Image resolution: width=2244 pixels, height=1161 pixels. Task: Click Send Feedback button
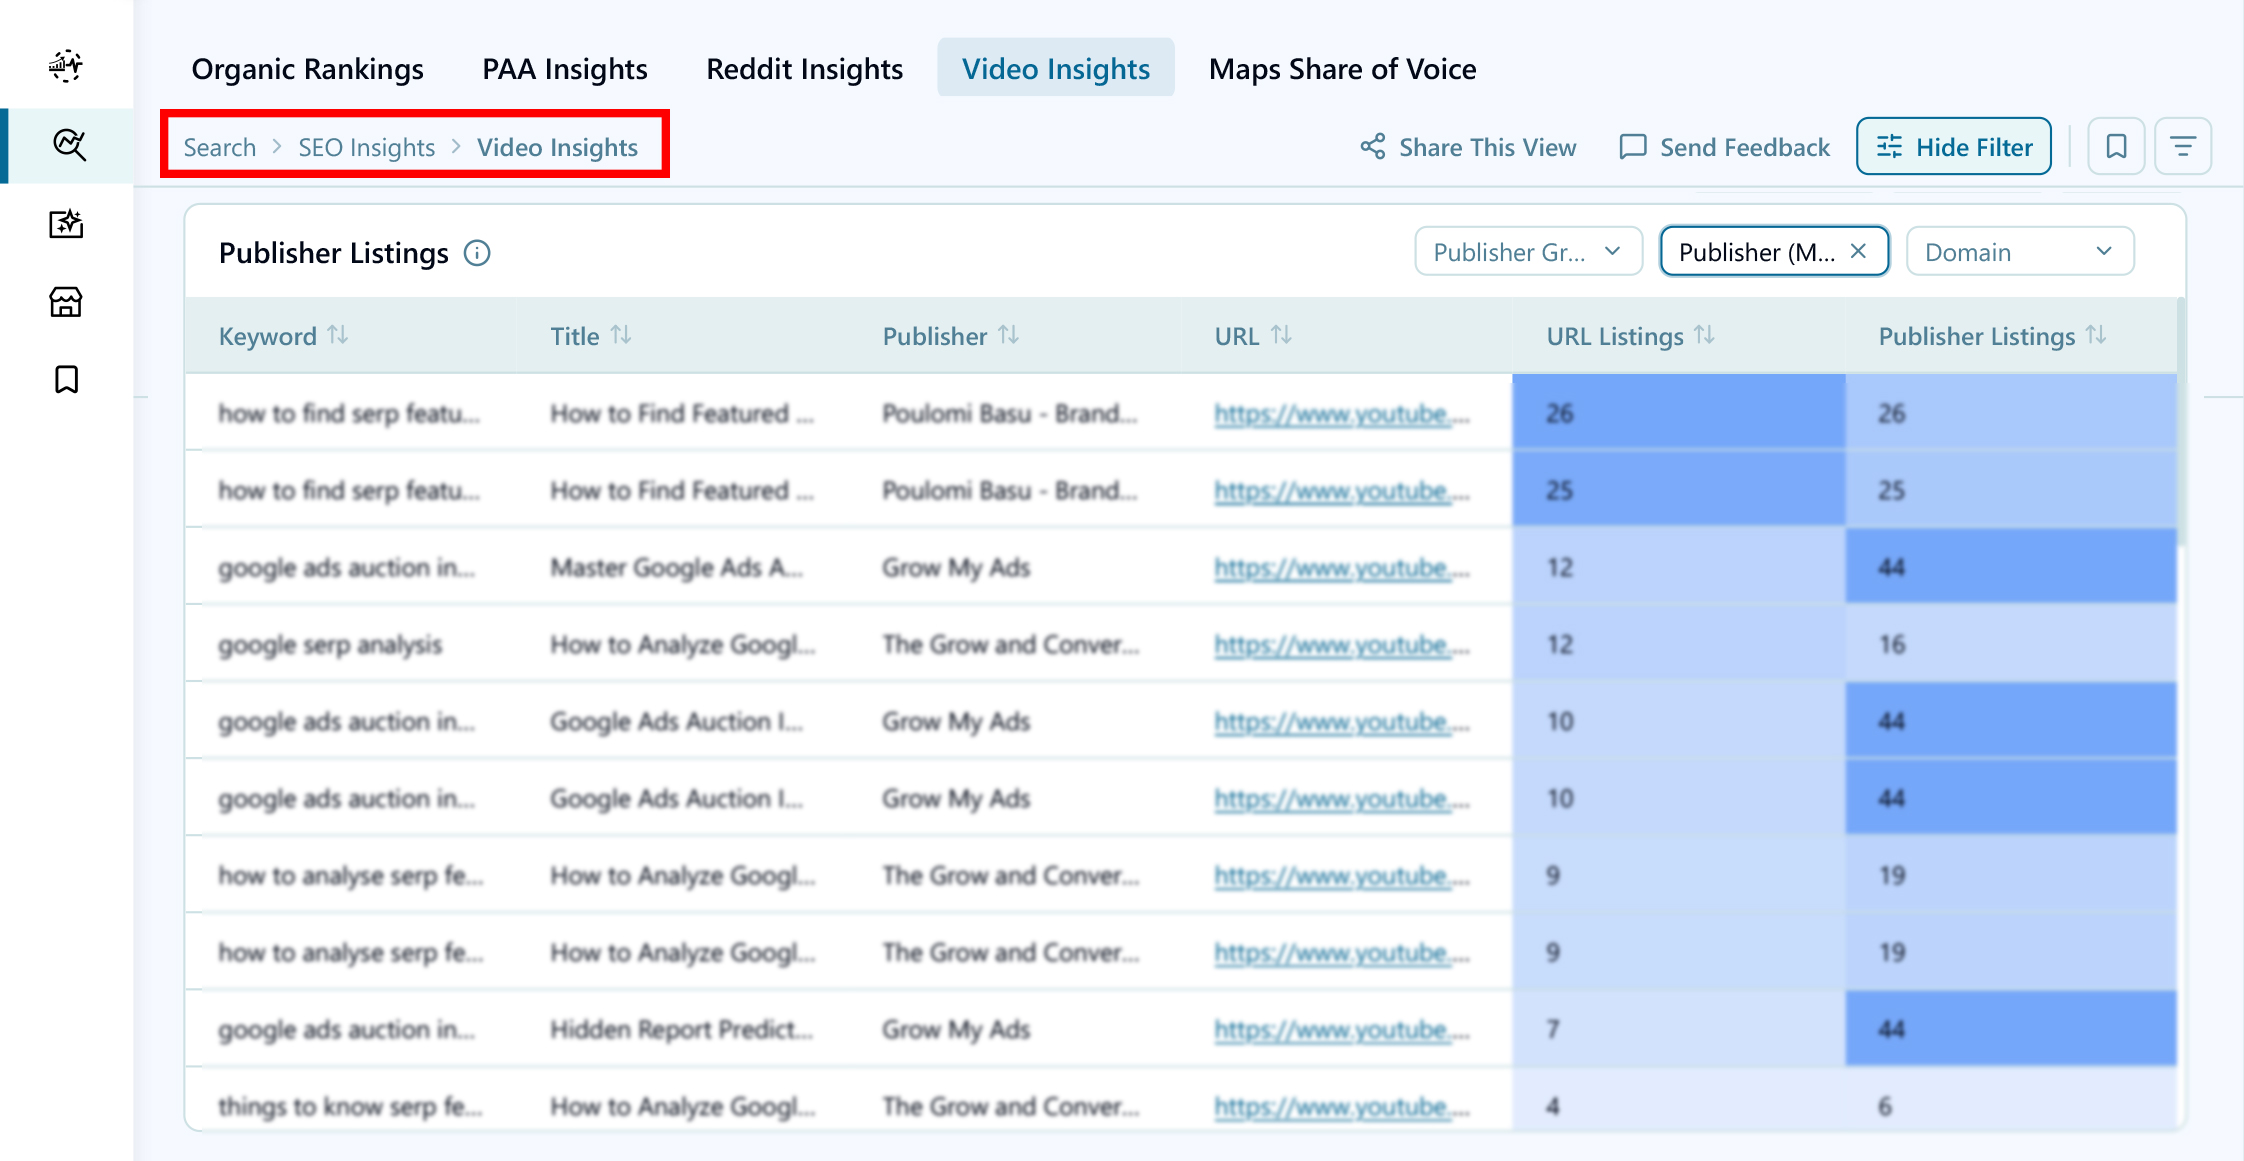coord(1724,147)
